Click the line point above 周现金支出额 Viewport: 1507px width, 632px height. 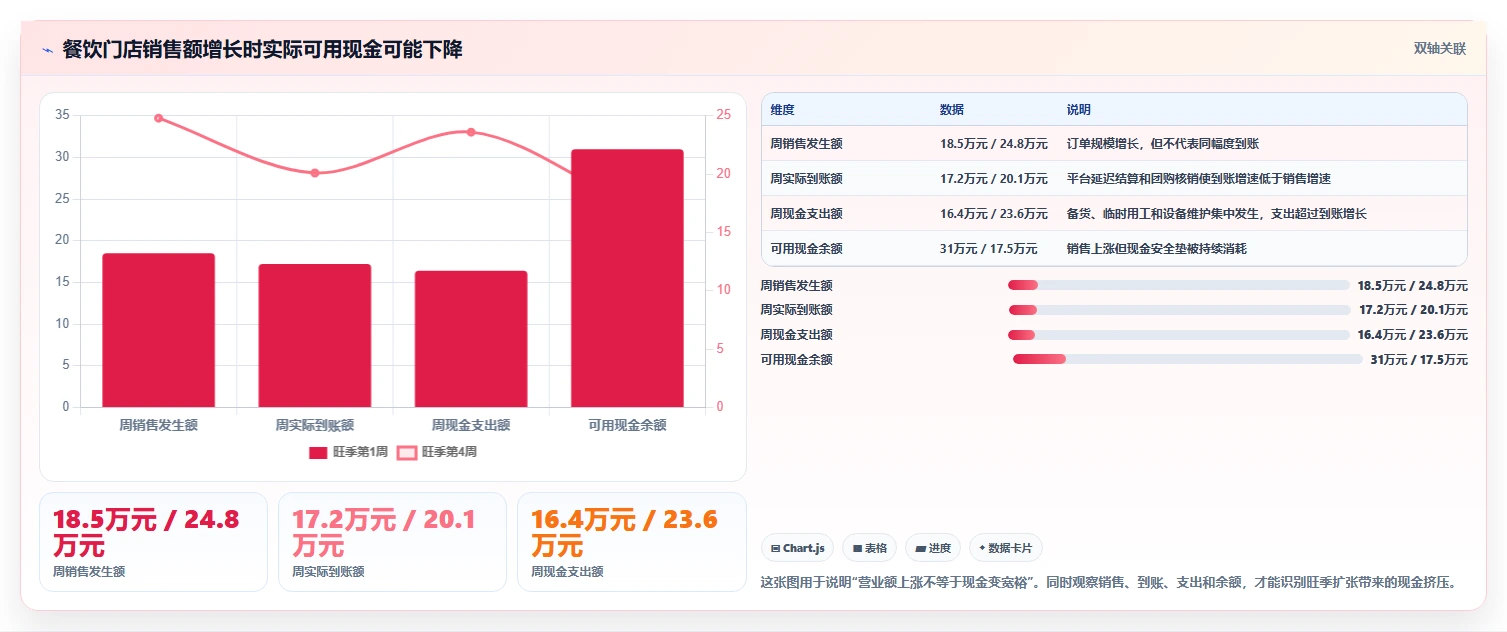click(471, 132)
